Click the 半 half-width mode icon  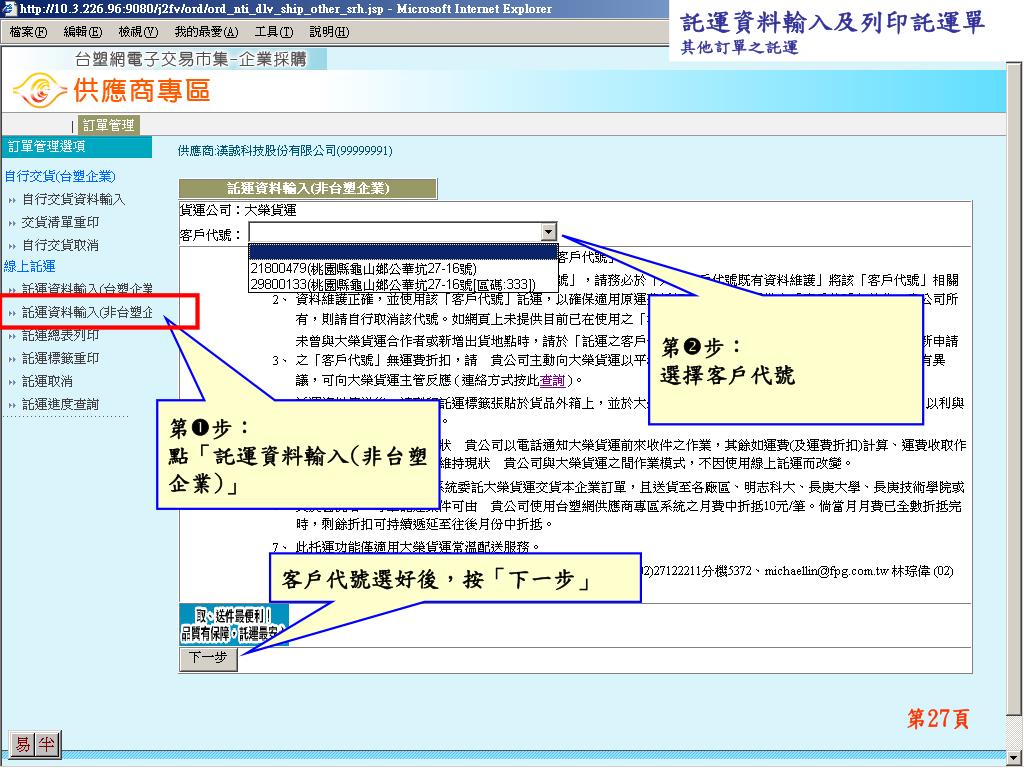46,744
